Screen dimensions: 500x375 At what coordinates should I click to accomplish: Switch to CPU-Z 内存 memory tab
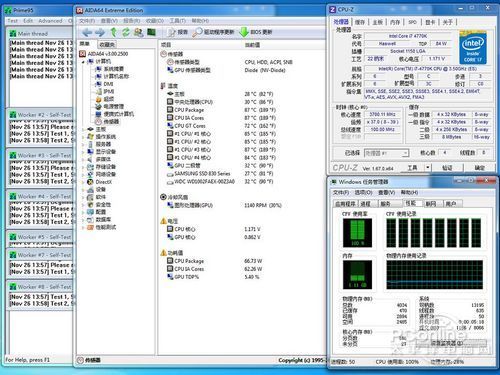(x=395, y=22)
